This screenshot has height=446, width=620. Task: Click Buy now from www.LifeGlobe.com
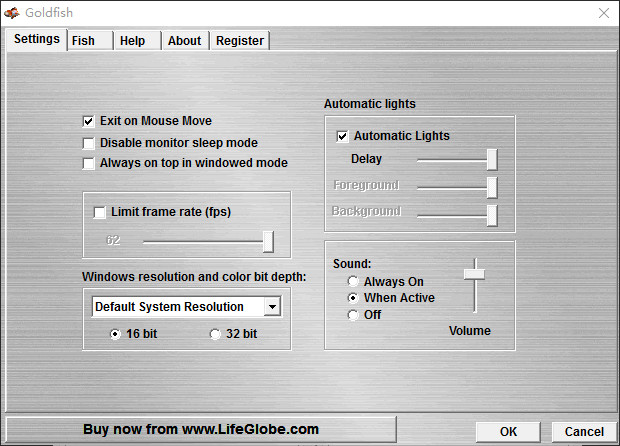click(201, 430)
